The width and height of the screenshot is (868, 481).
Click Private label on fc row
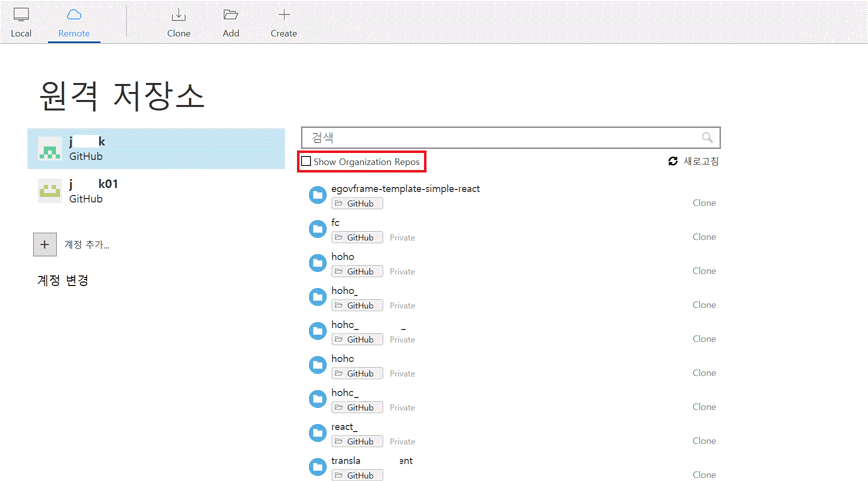point(402,238)
